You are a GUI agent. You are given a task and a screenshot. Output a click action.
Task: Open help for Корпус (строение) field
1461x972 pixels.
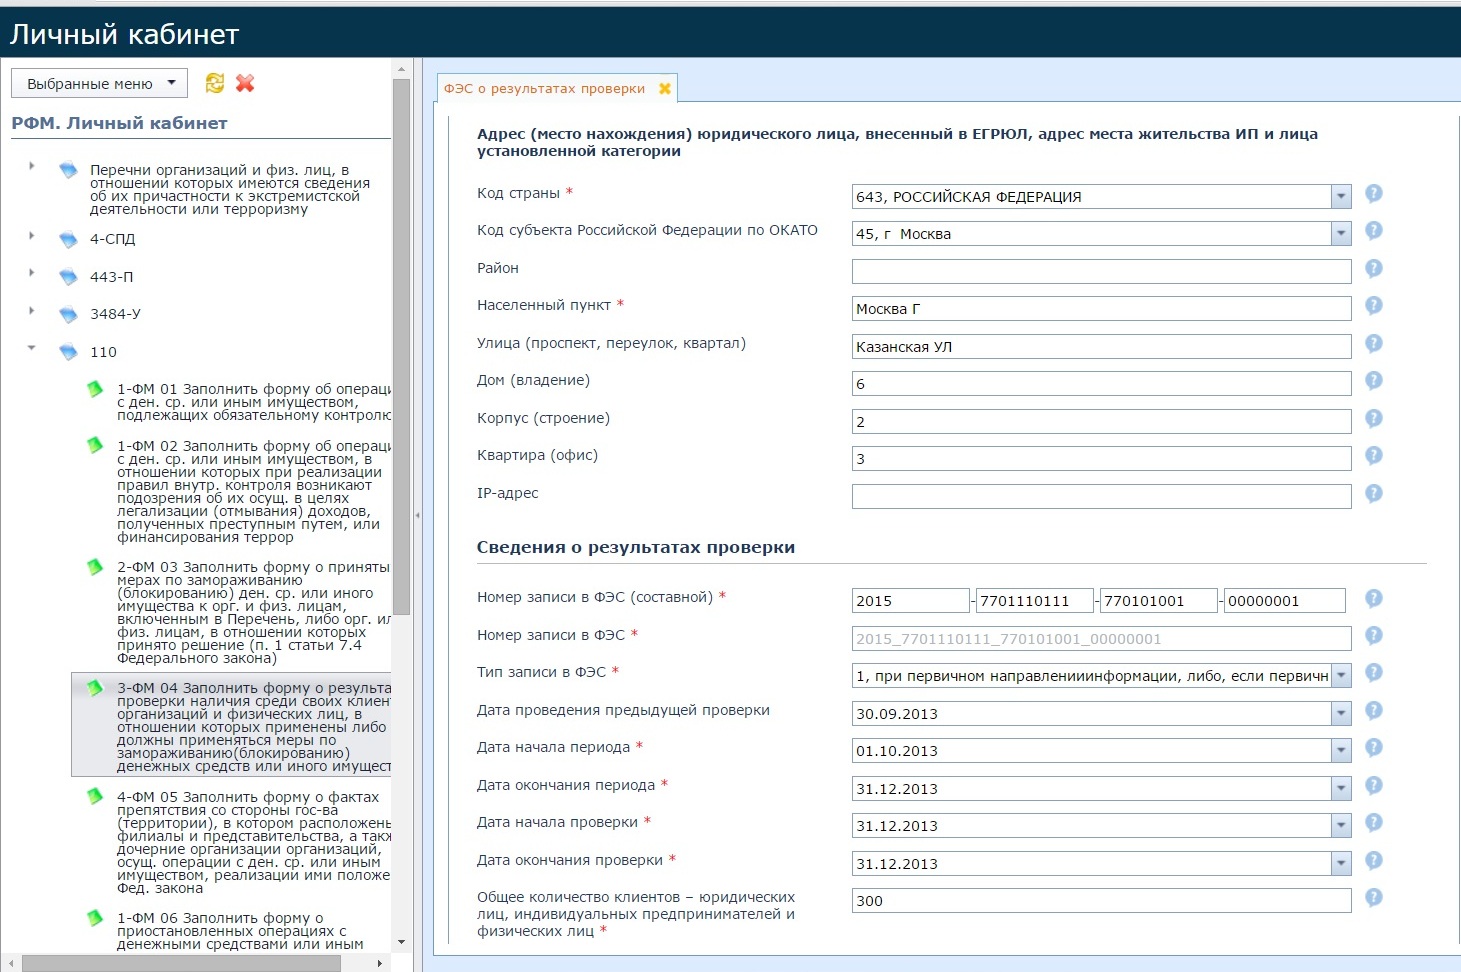[1374, 418]
